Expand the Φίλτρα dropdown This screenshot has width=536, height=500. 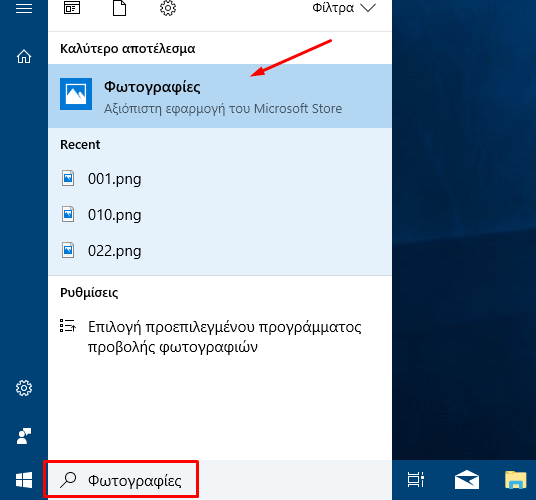pyautogui.click(x=344, y=8)
